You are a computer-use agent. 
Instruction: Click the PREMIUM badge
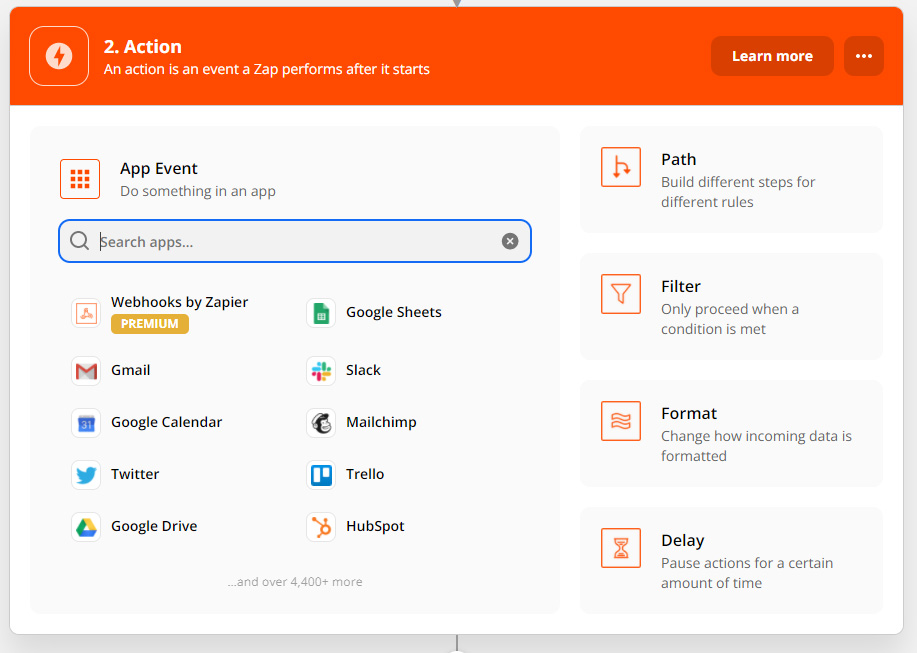150,324
